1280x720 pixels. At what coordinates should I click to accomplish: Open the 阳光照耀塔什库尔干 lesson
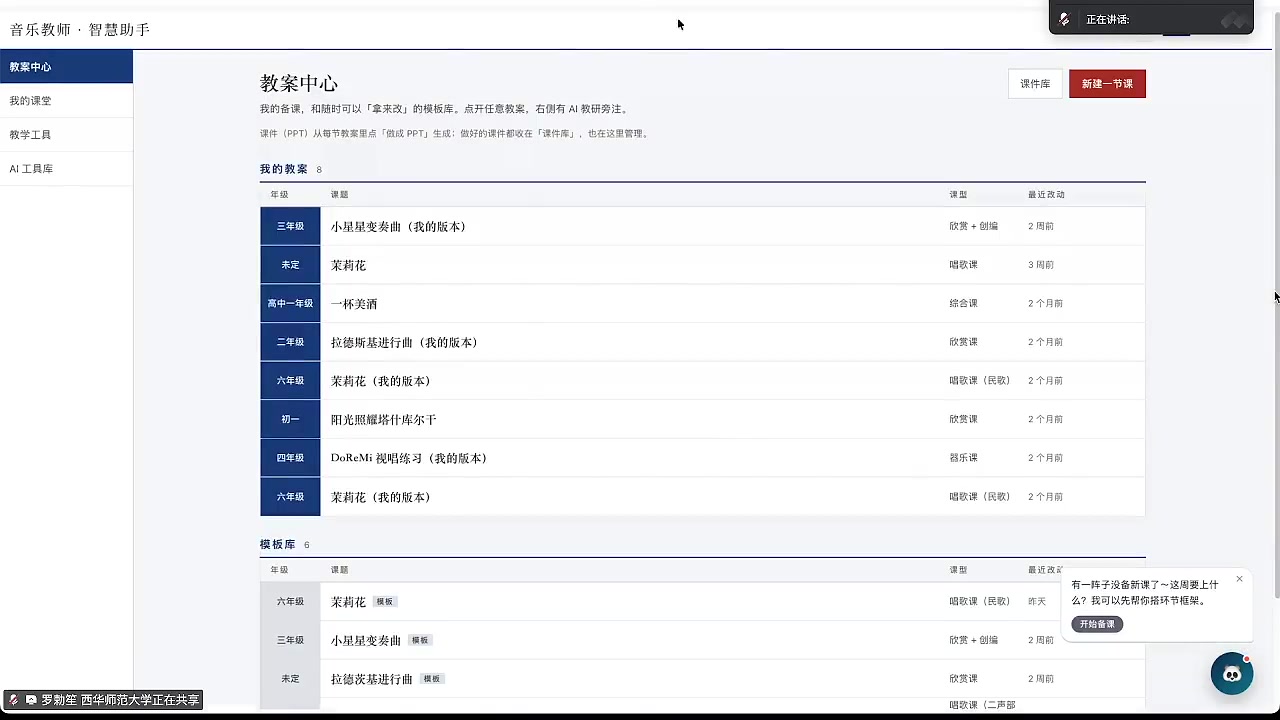384,420
